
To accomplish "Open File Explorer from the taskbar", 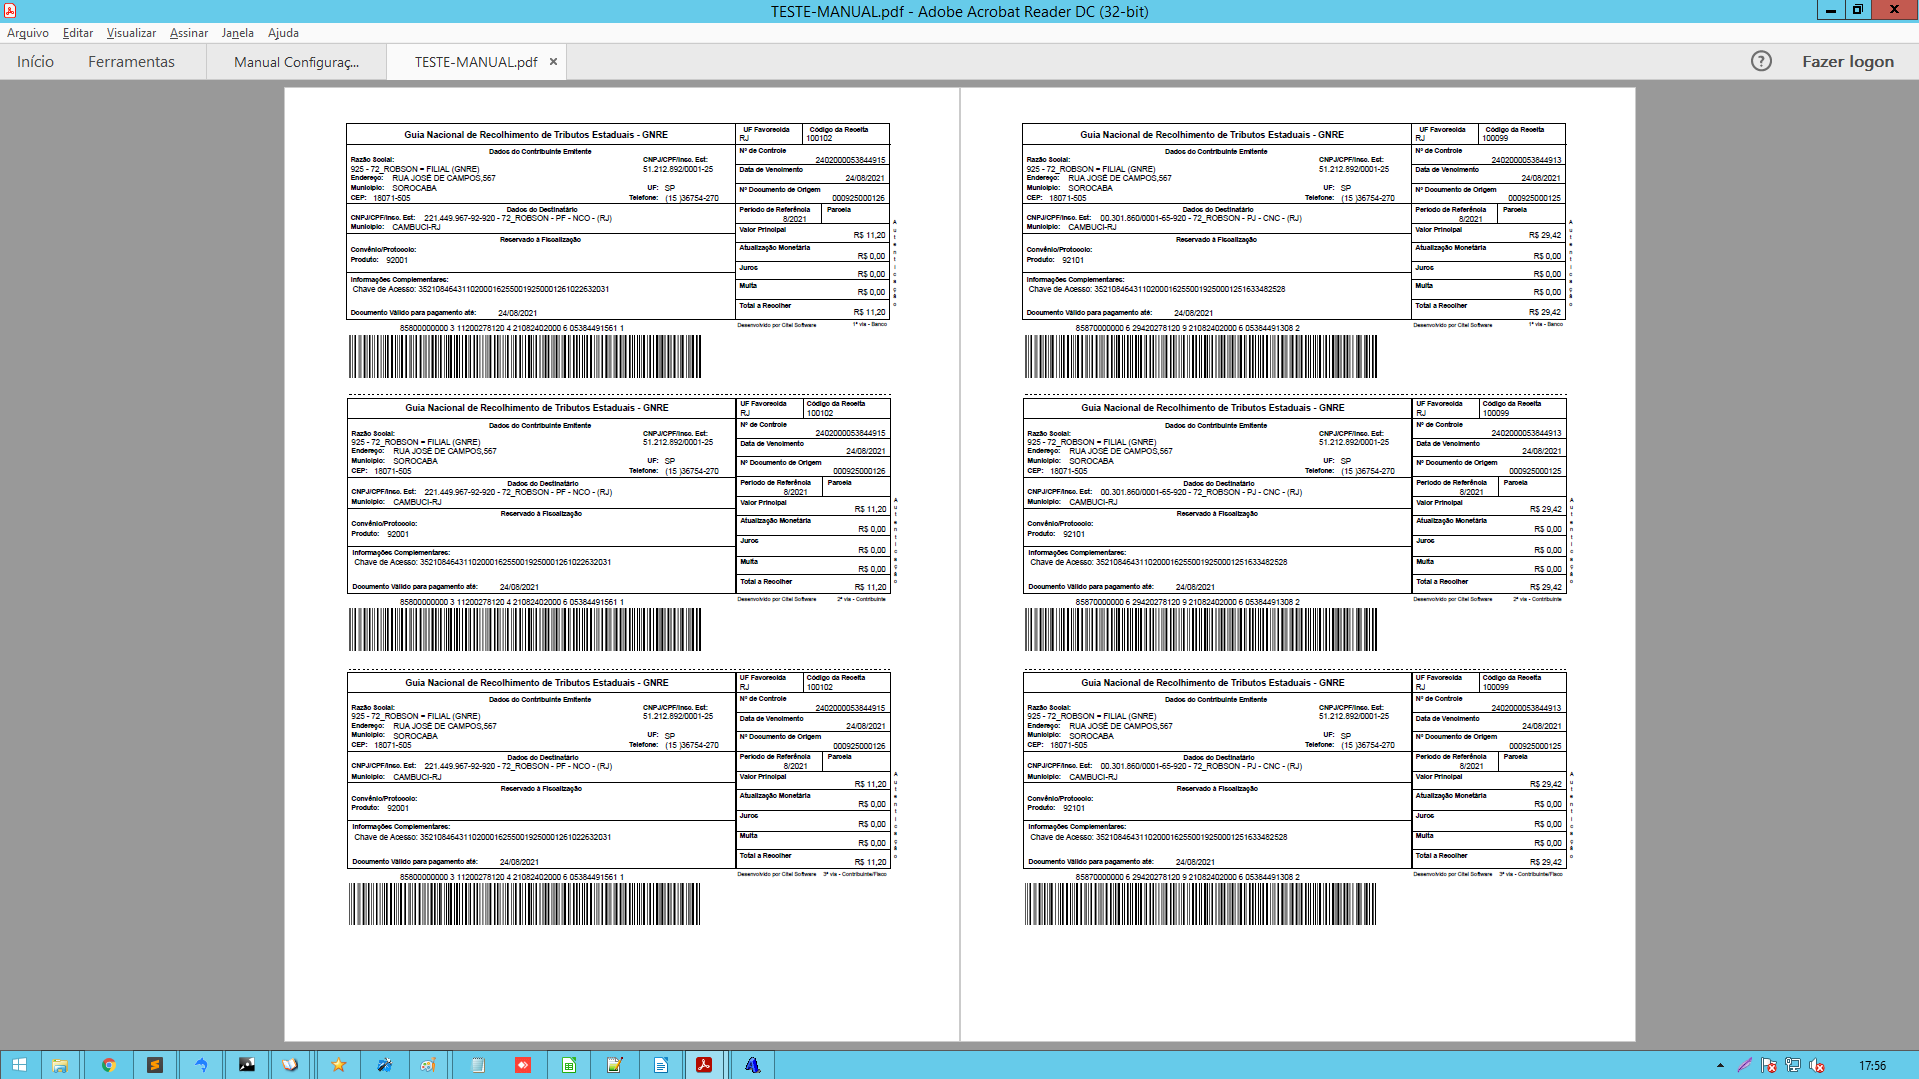I will pyautogui.click(x=60, y=1065).
